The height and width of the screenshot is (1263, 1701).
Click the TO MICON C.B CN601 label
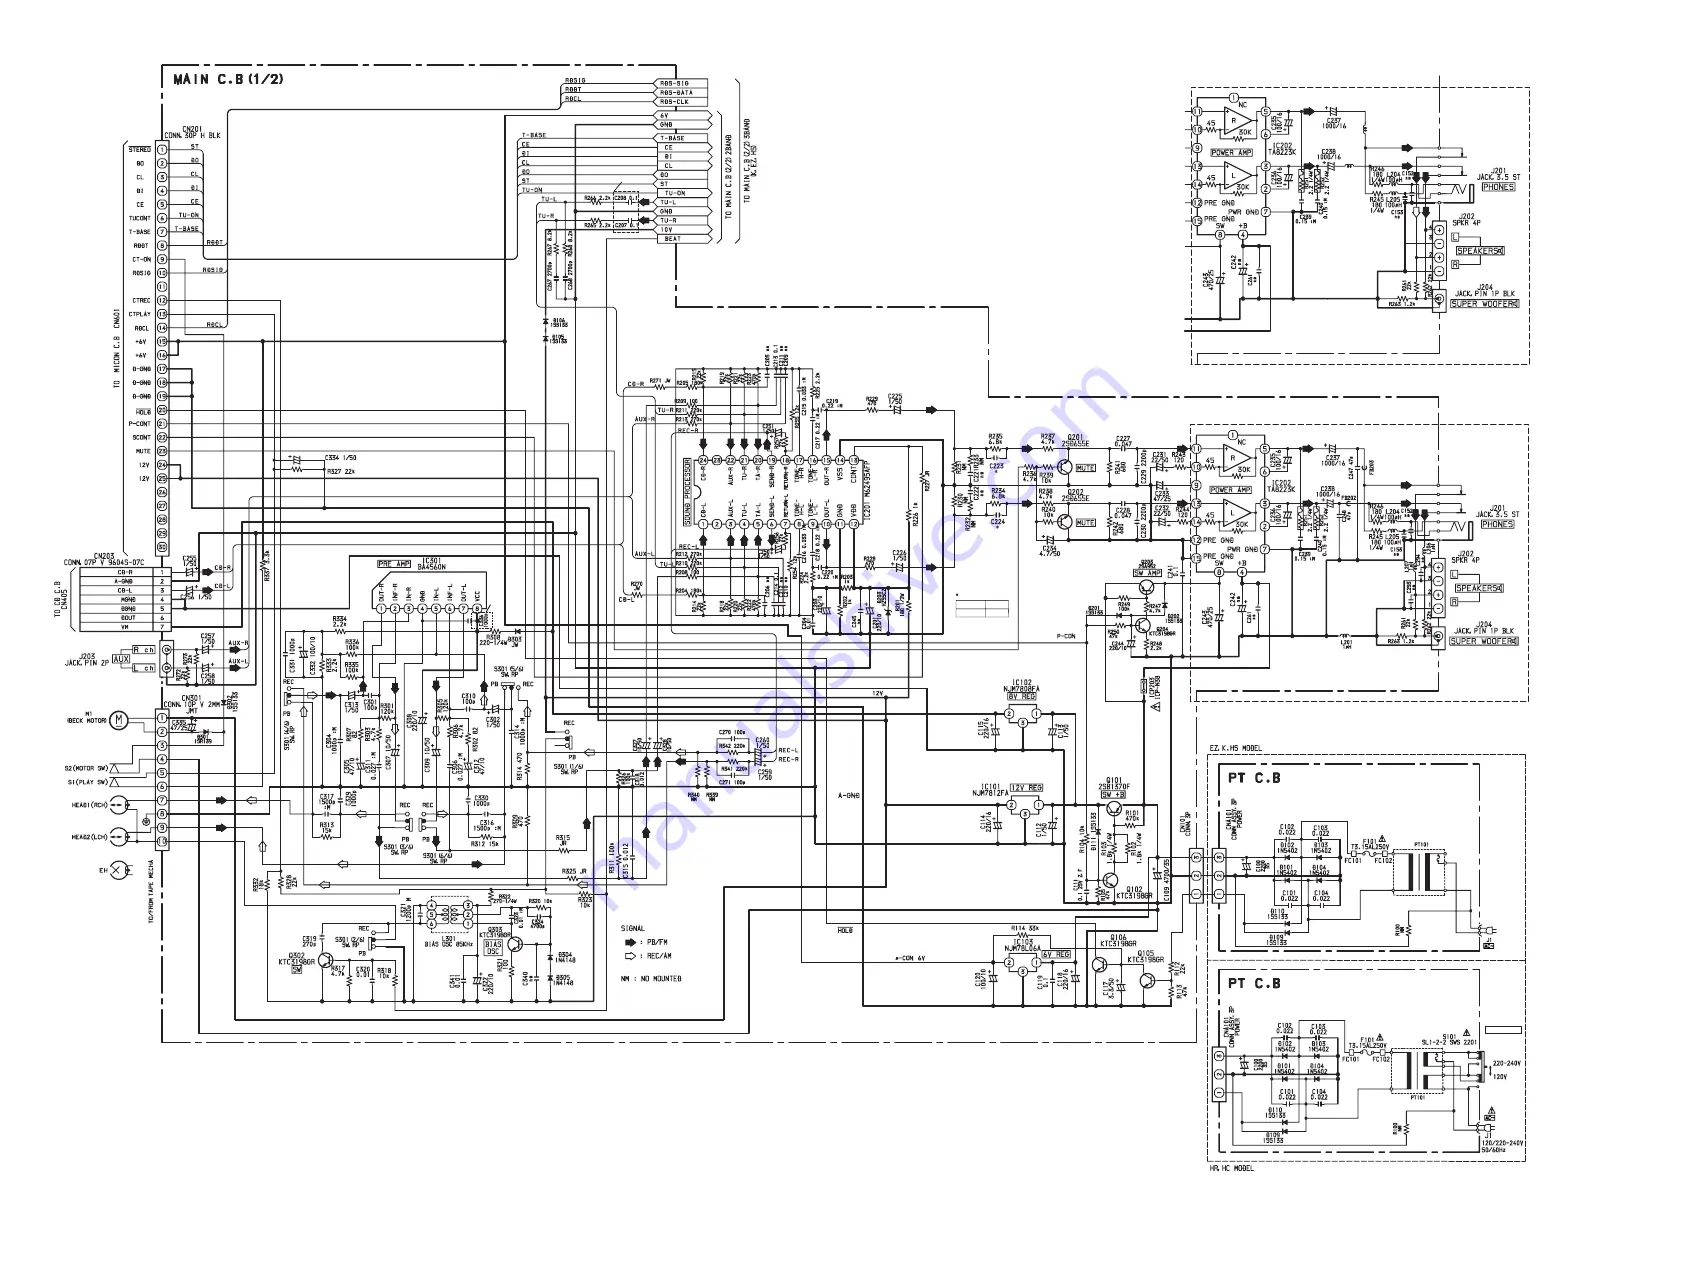(117, 349)
